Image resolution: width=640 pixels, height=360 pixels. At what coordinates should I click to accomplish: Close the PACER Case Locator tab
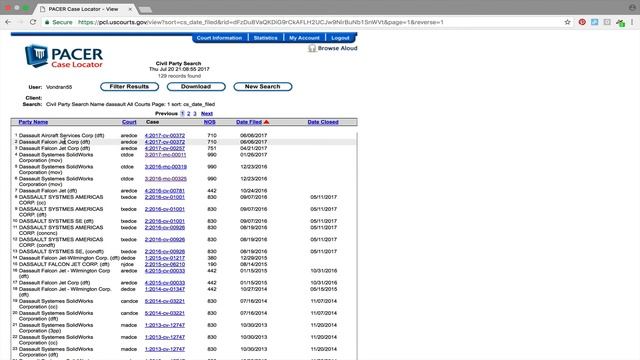(x=130, y=9)
